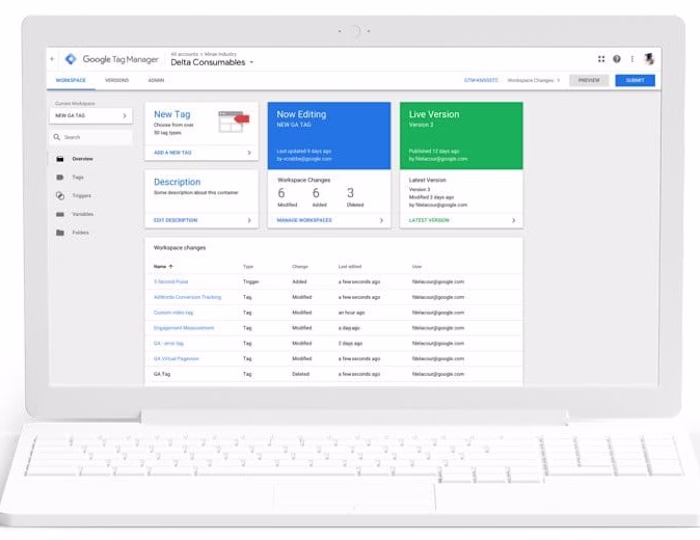Open the 5 Second Pulse trigger link
This screenshot has width=700, height=540.
click(x=171, y=282)
